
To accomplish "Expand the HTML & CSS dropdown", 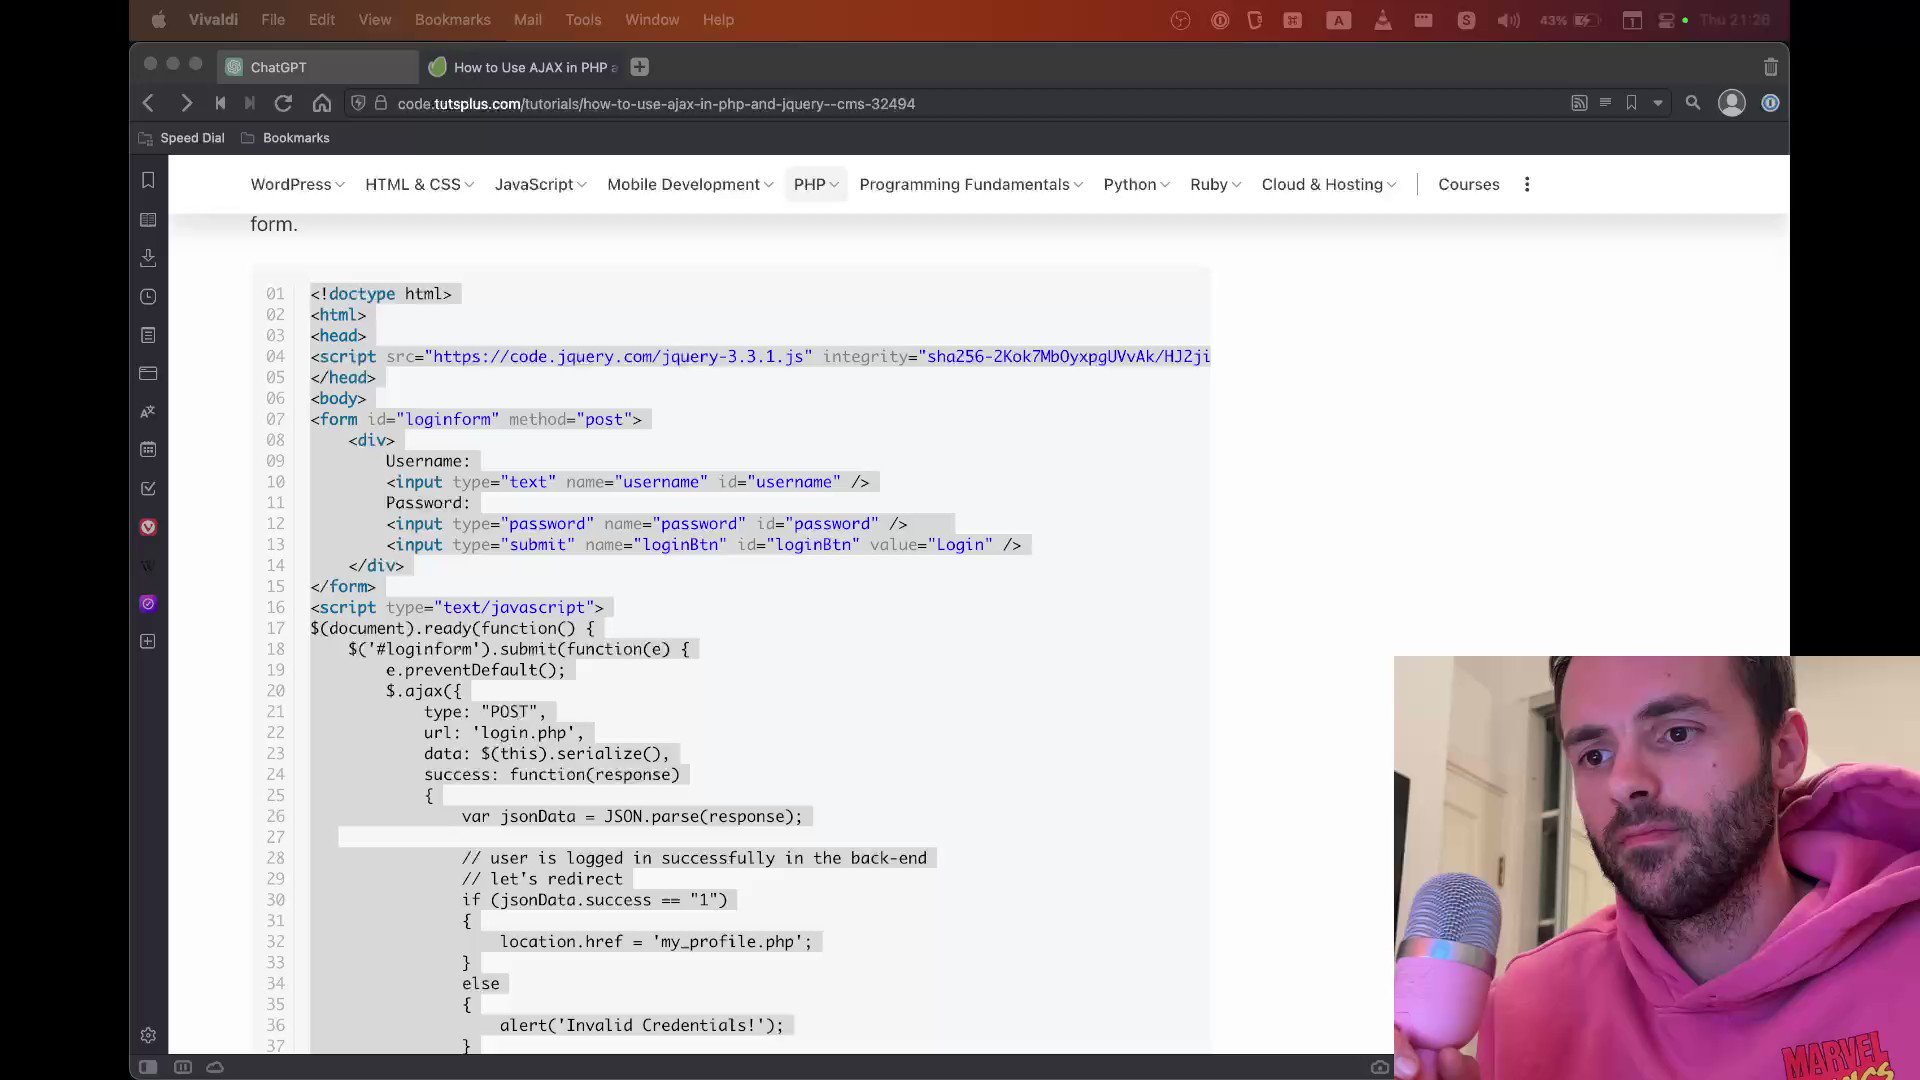I will (x=419, y=184).
